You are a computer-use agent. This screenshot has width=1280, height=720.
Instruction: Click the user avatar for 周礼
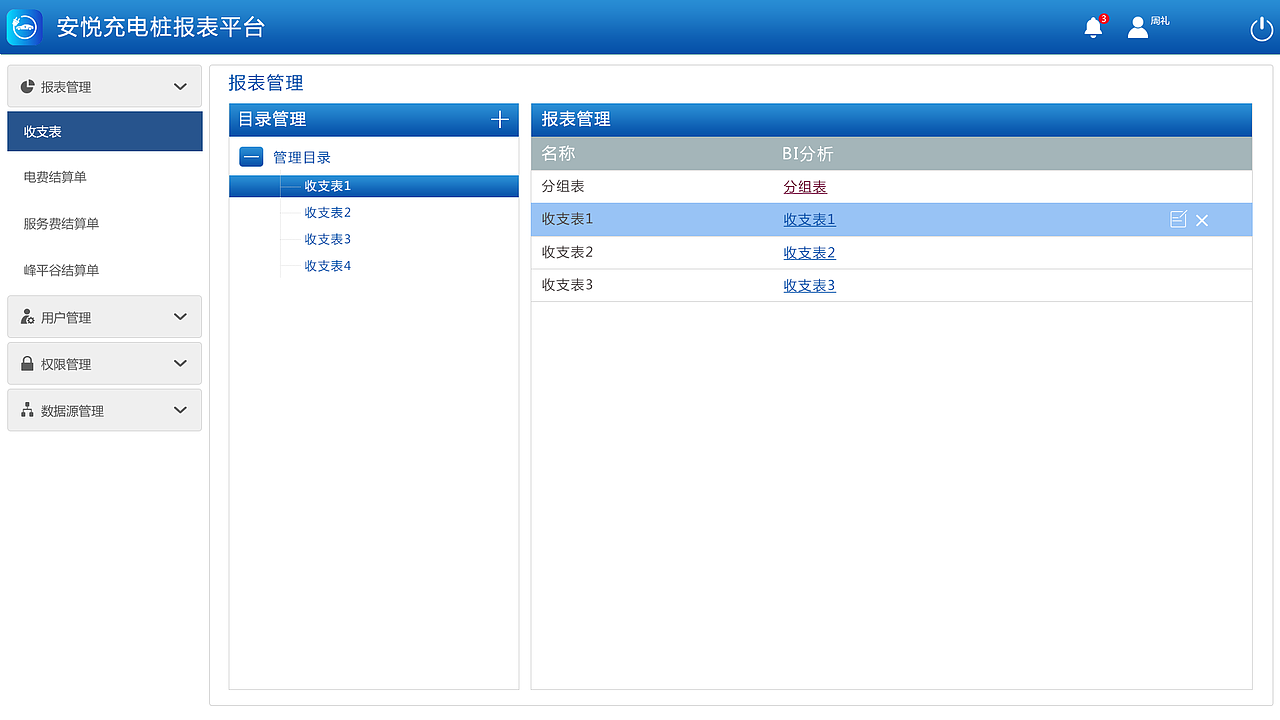(x=1137, y=27)
